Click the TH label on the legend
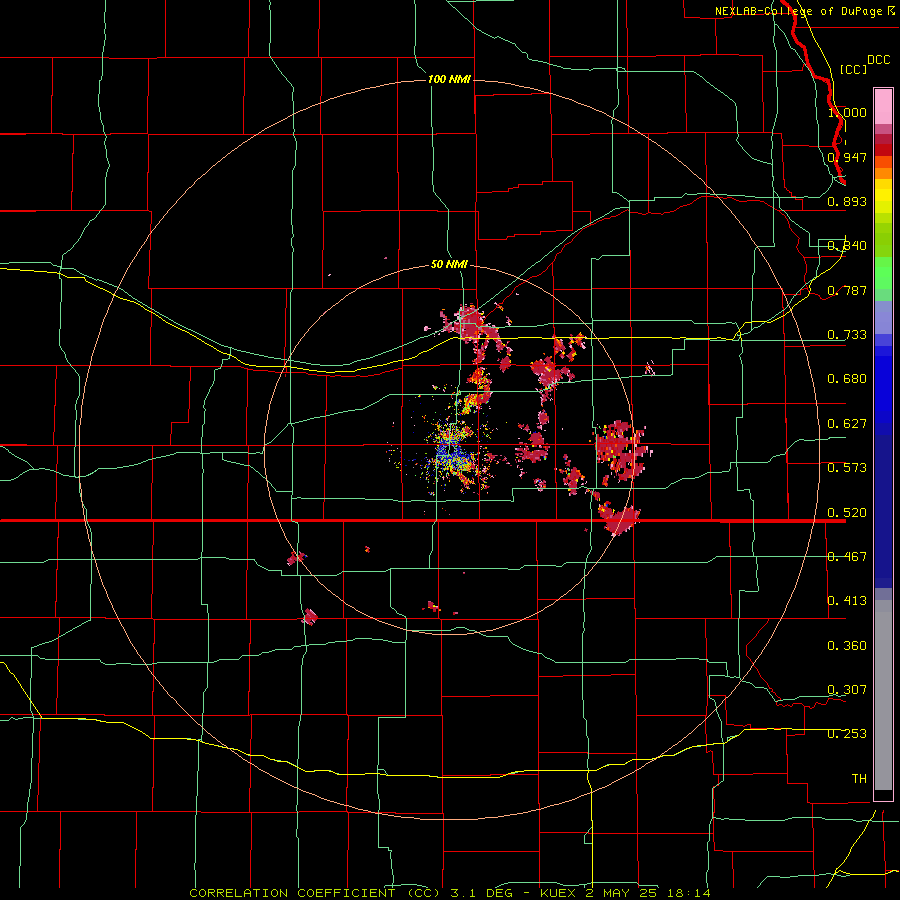This screenshot has width=900, height=900. tap(859, 779)
